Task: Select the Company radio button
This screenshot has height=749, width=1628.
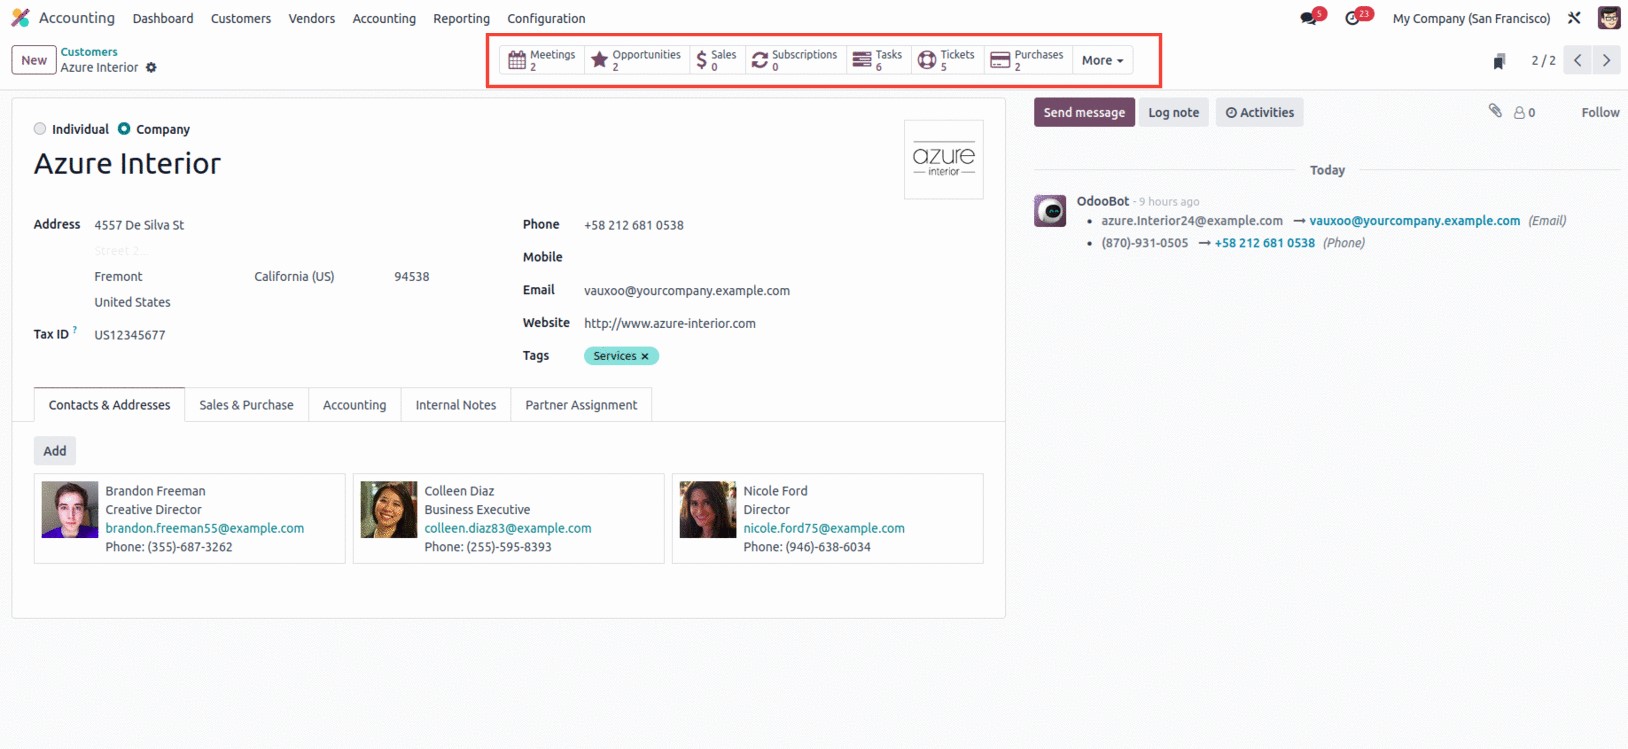Action: [124, 129]
